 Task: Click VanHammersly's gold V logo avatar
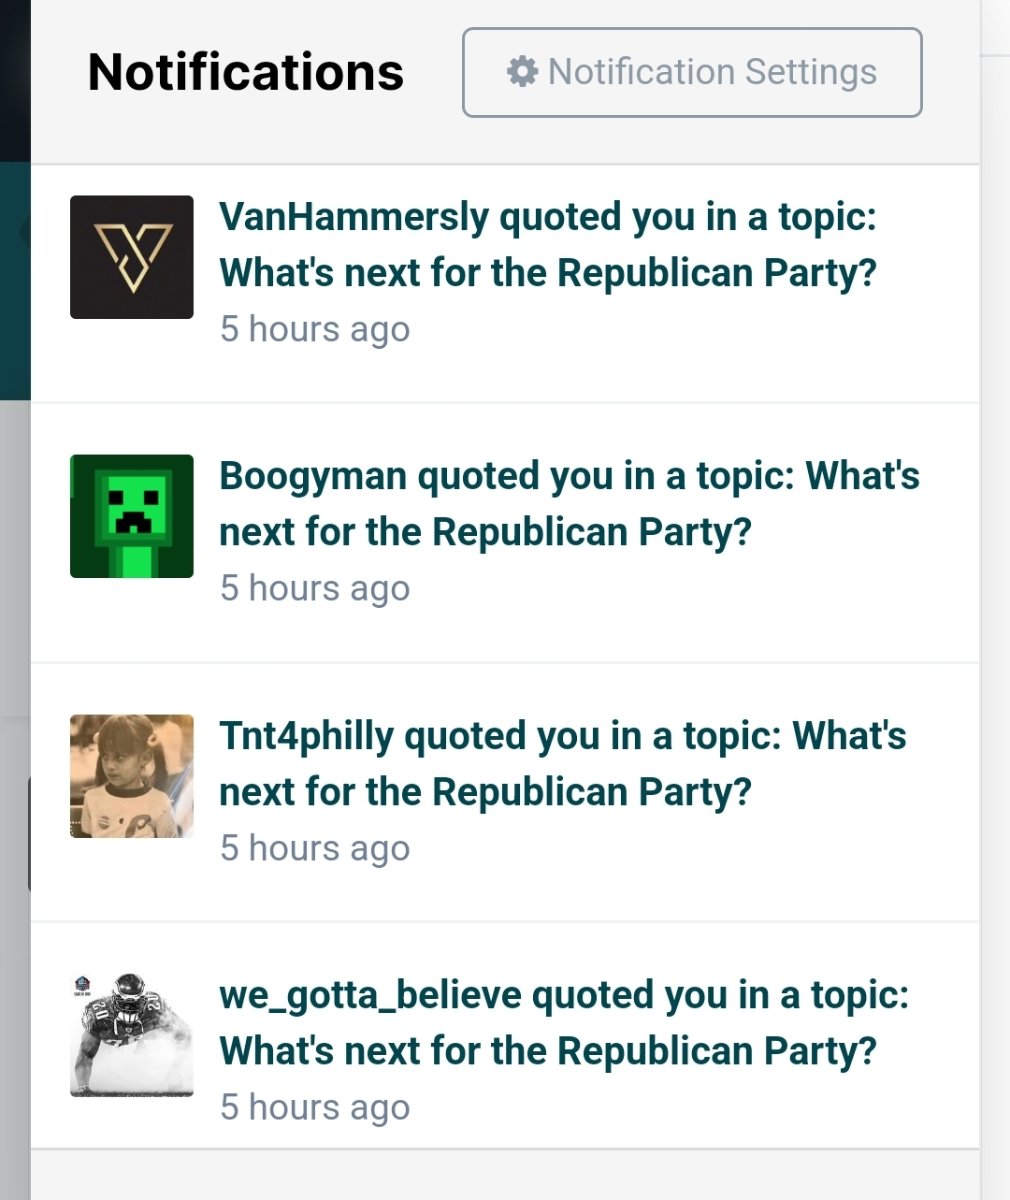(131, 257)
